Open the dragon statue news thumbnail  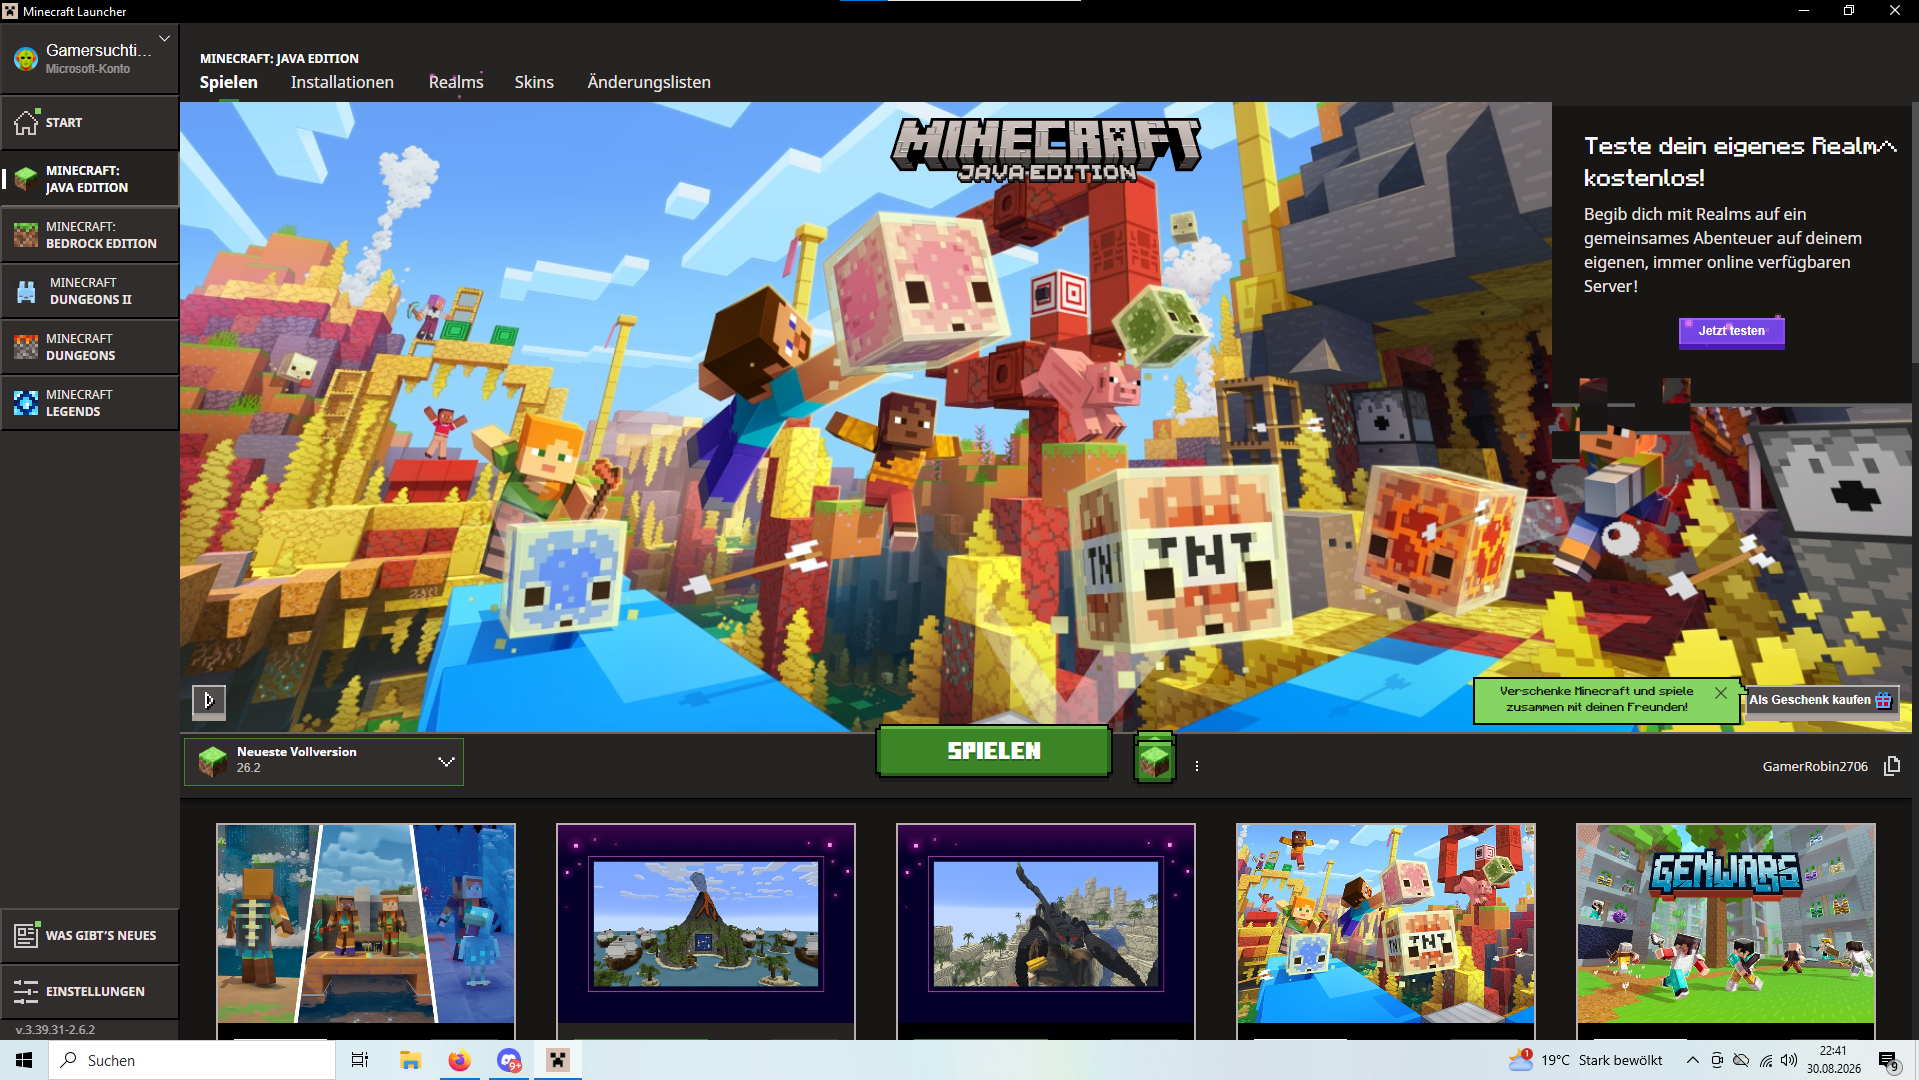click(x=1046, y=923)
